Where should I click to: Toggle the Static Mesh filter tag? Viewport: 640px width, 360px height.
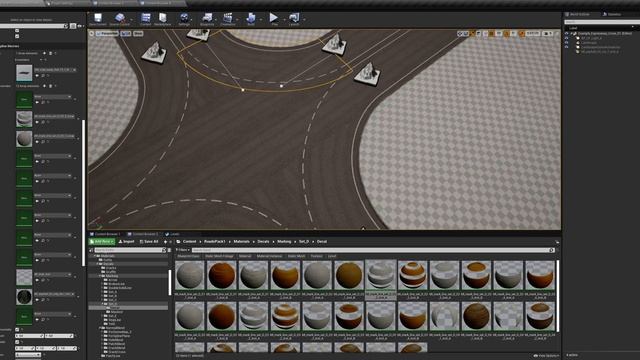[296, 256]
